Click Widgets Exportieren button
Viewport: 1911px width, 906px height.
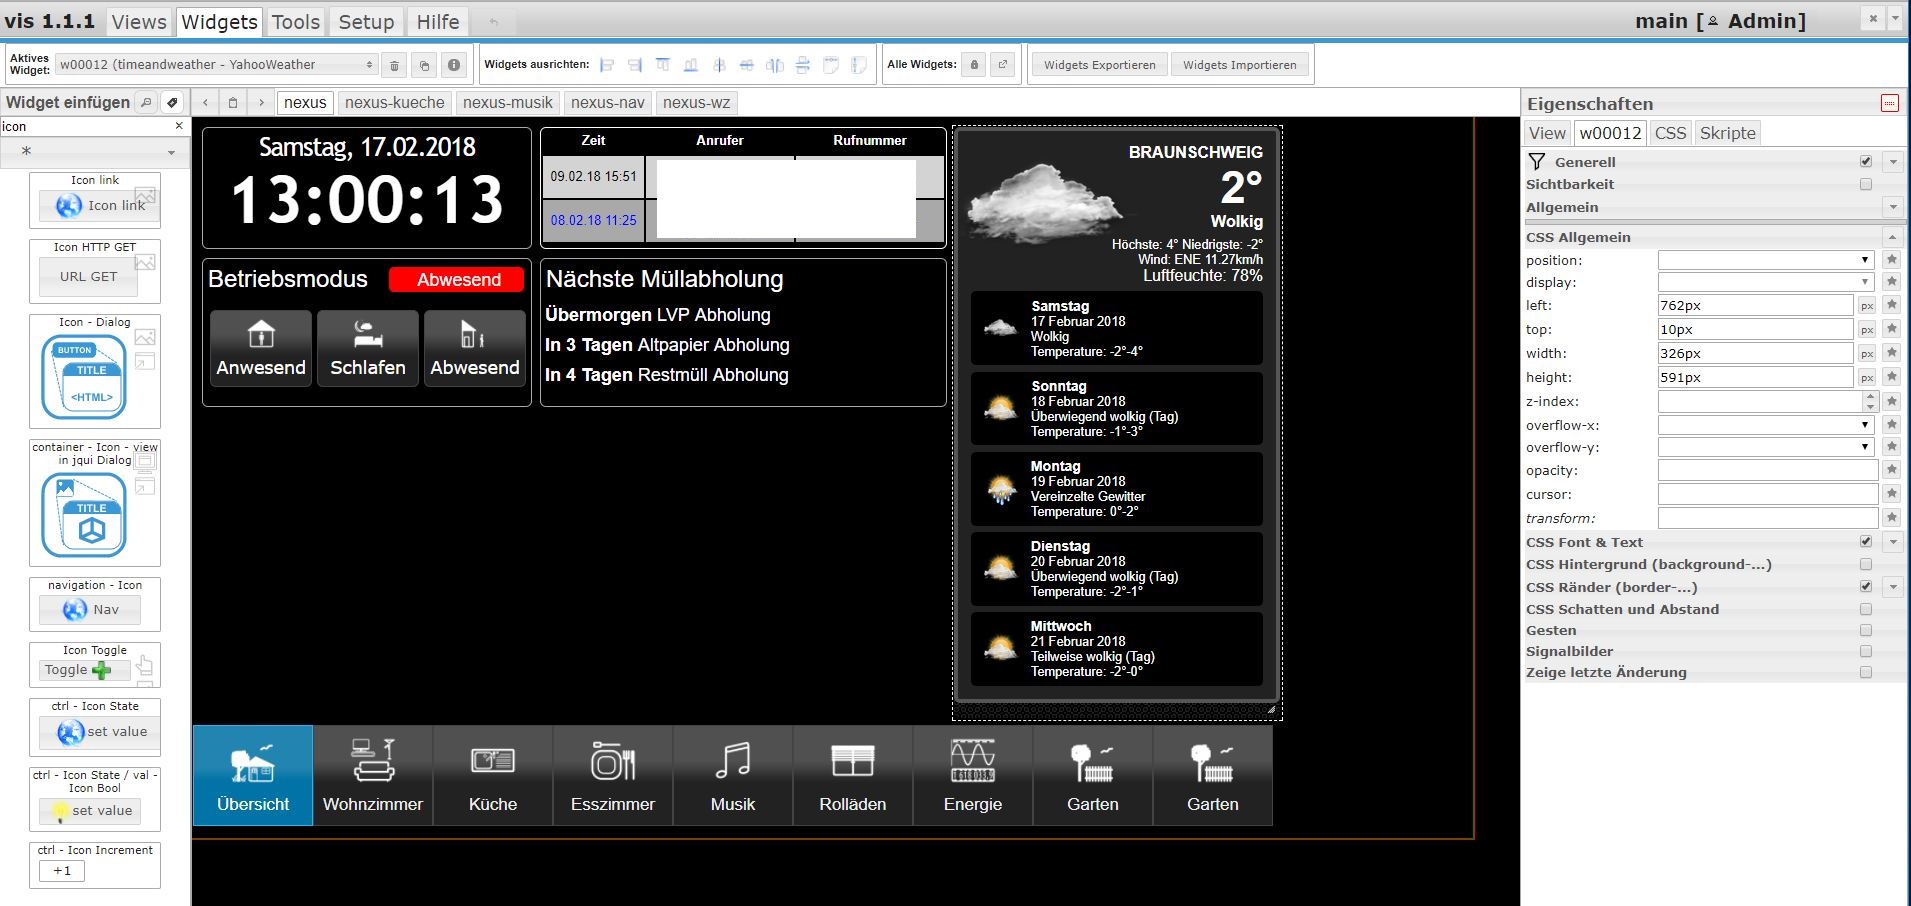pyautogui.click(x=1099, y=65)
